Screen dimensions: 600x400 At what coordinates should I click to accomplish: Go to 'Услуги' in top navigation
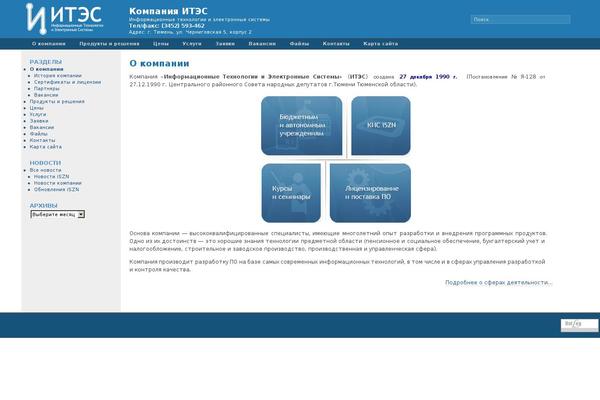tap(192, 44)
